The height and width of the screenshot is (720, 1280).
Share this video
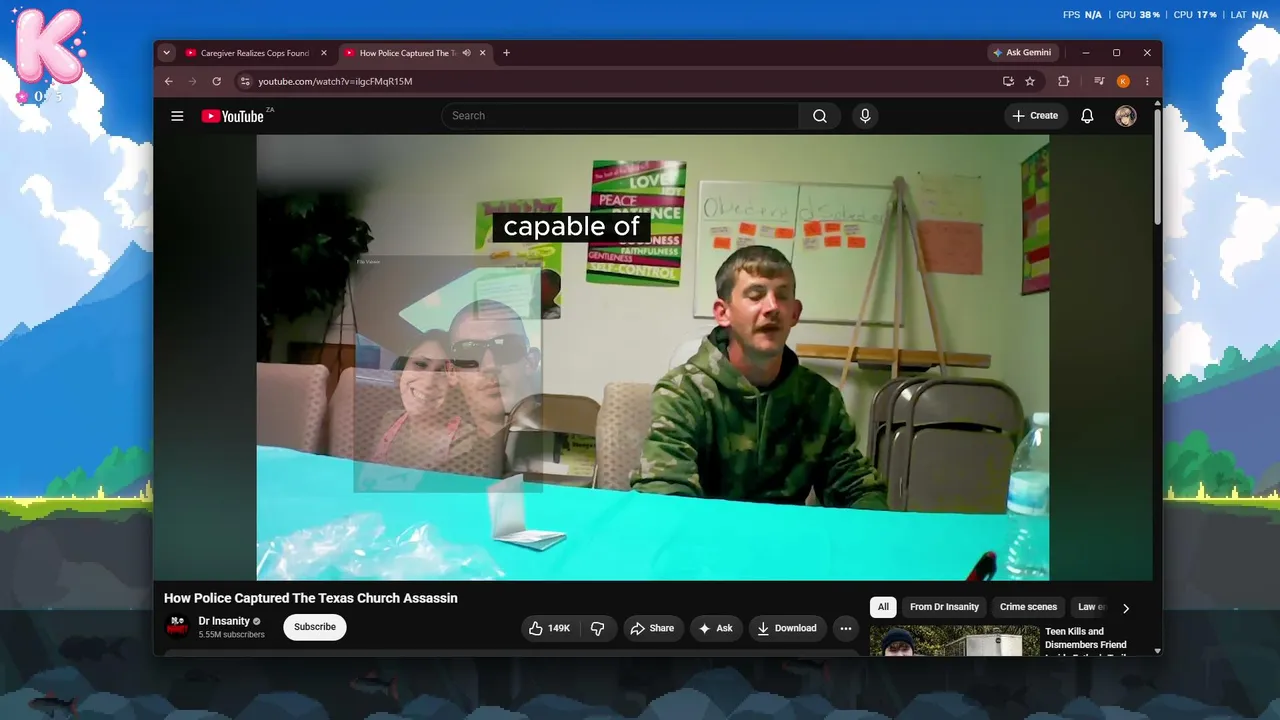651,628
